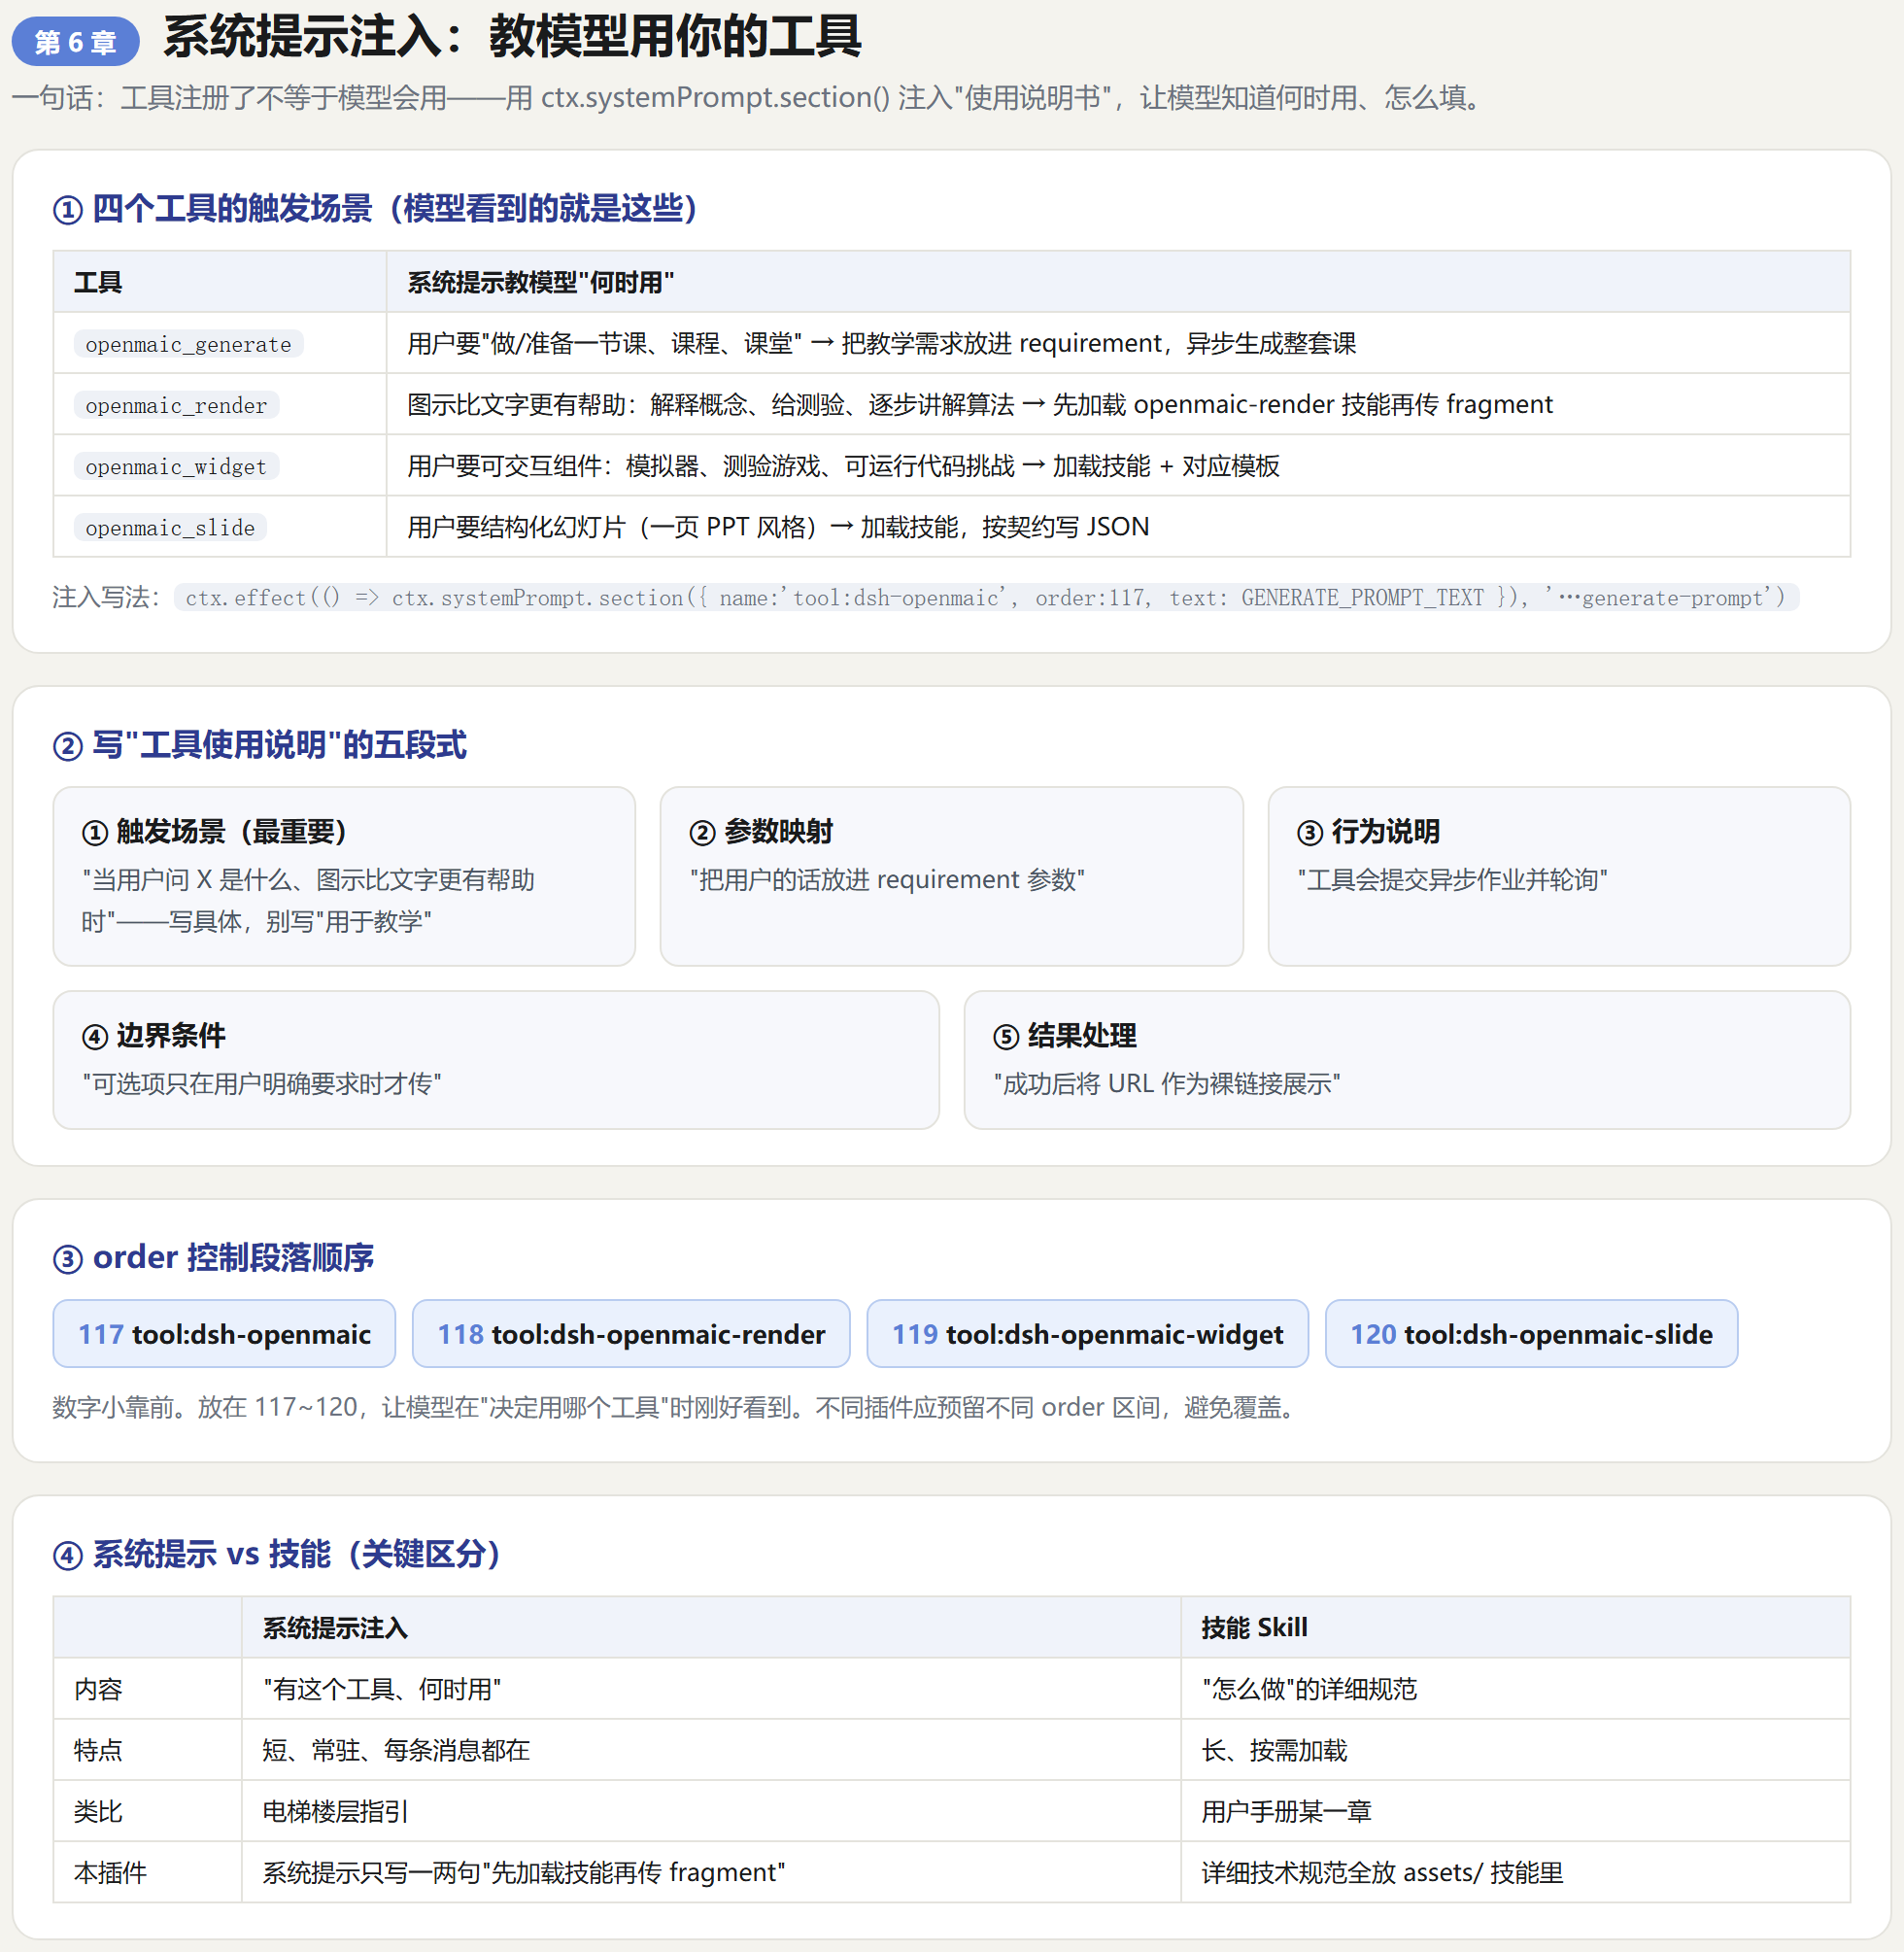
Task: Click the render row description about fragment
Action: click(979, 404)
